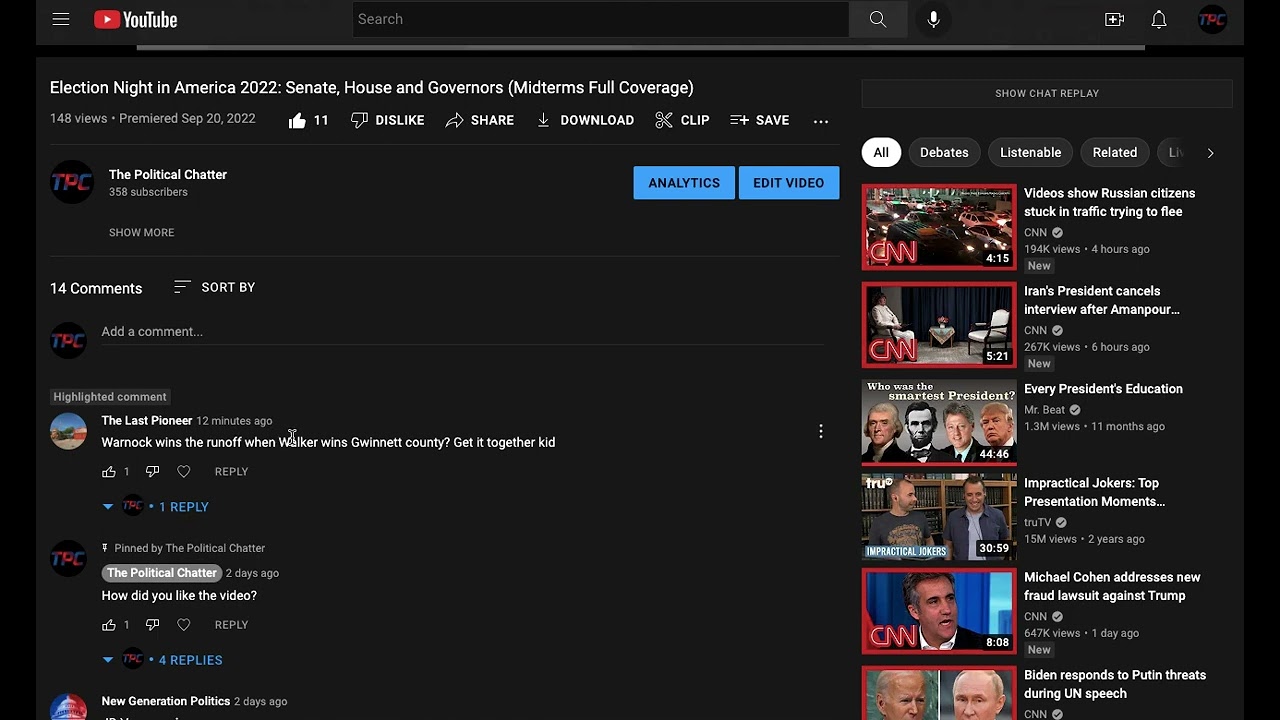Open more actions ellipsis under video
This screenshot has height=720, width=1280.
coord(821,120)
